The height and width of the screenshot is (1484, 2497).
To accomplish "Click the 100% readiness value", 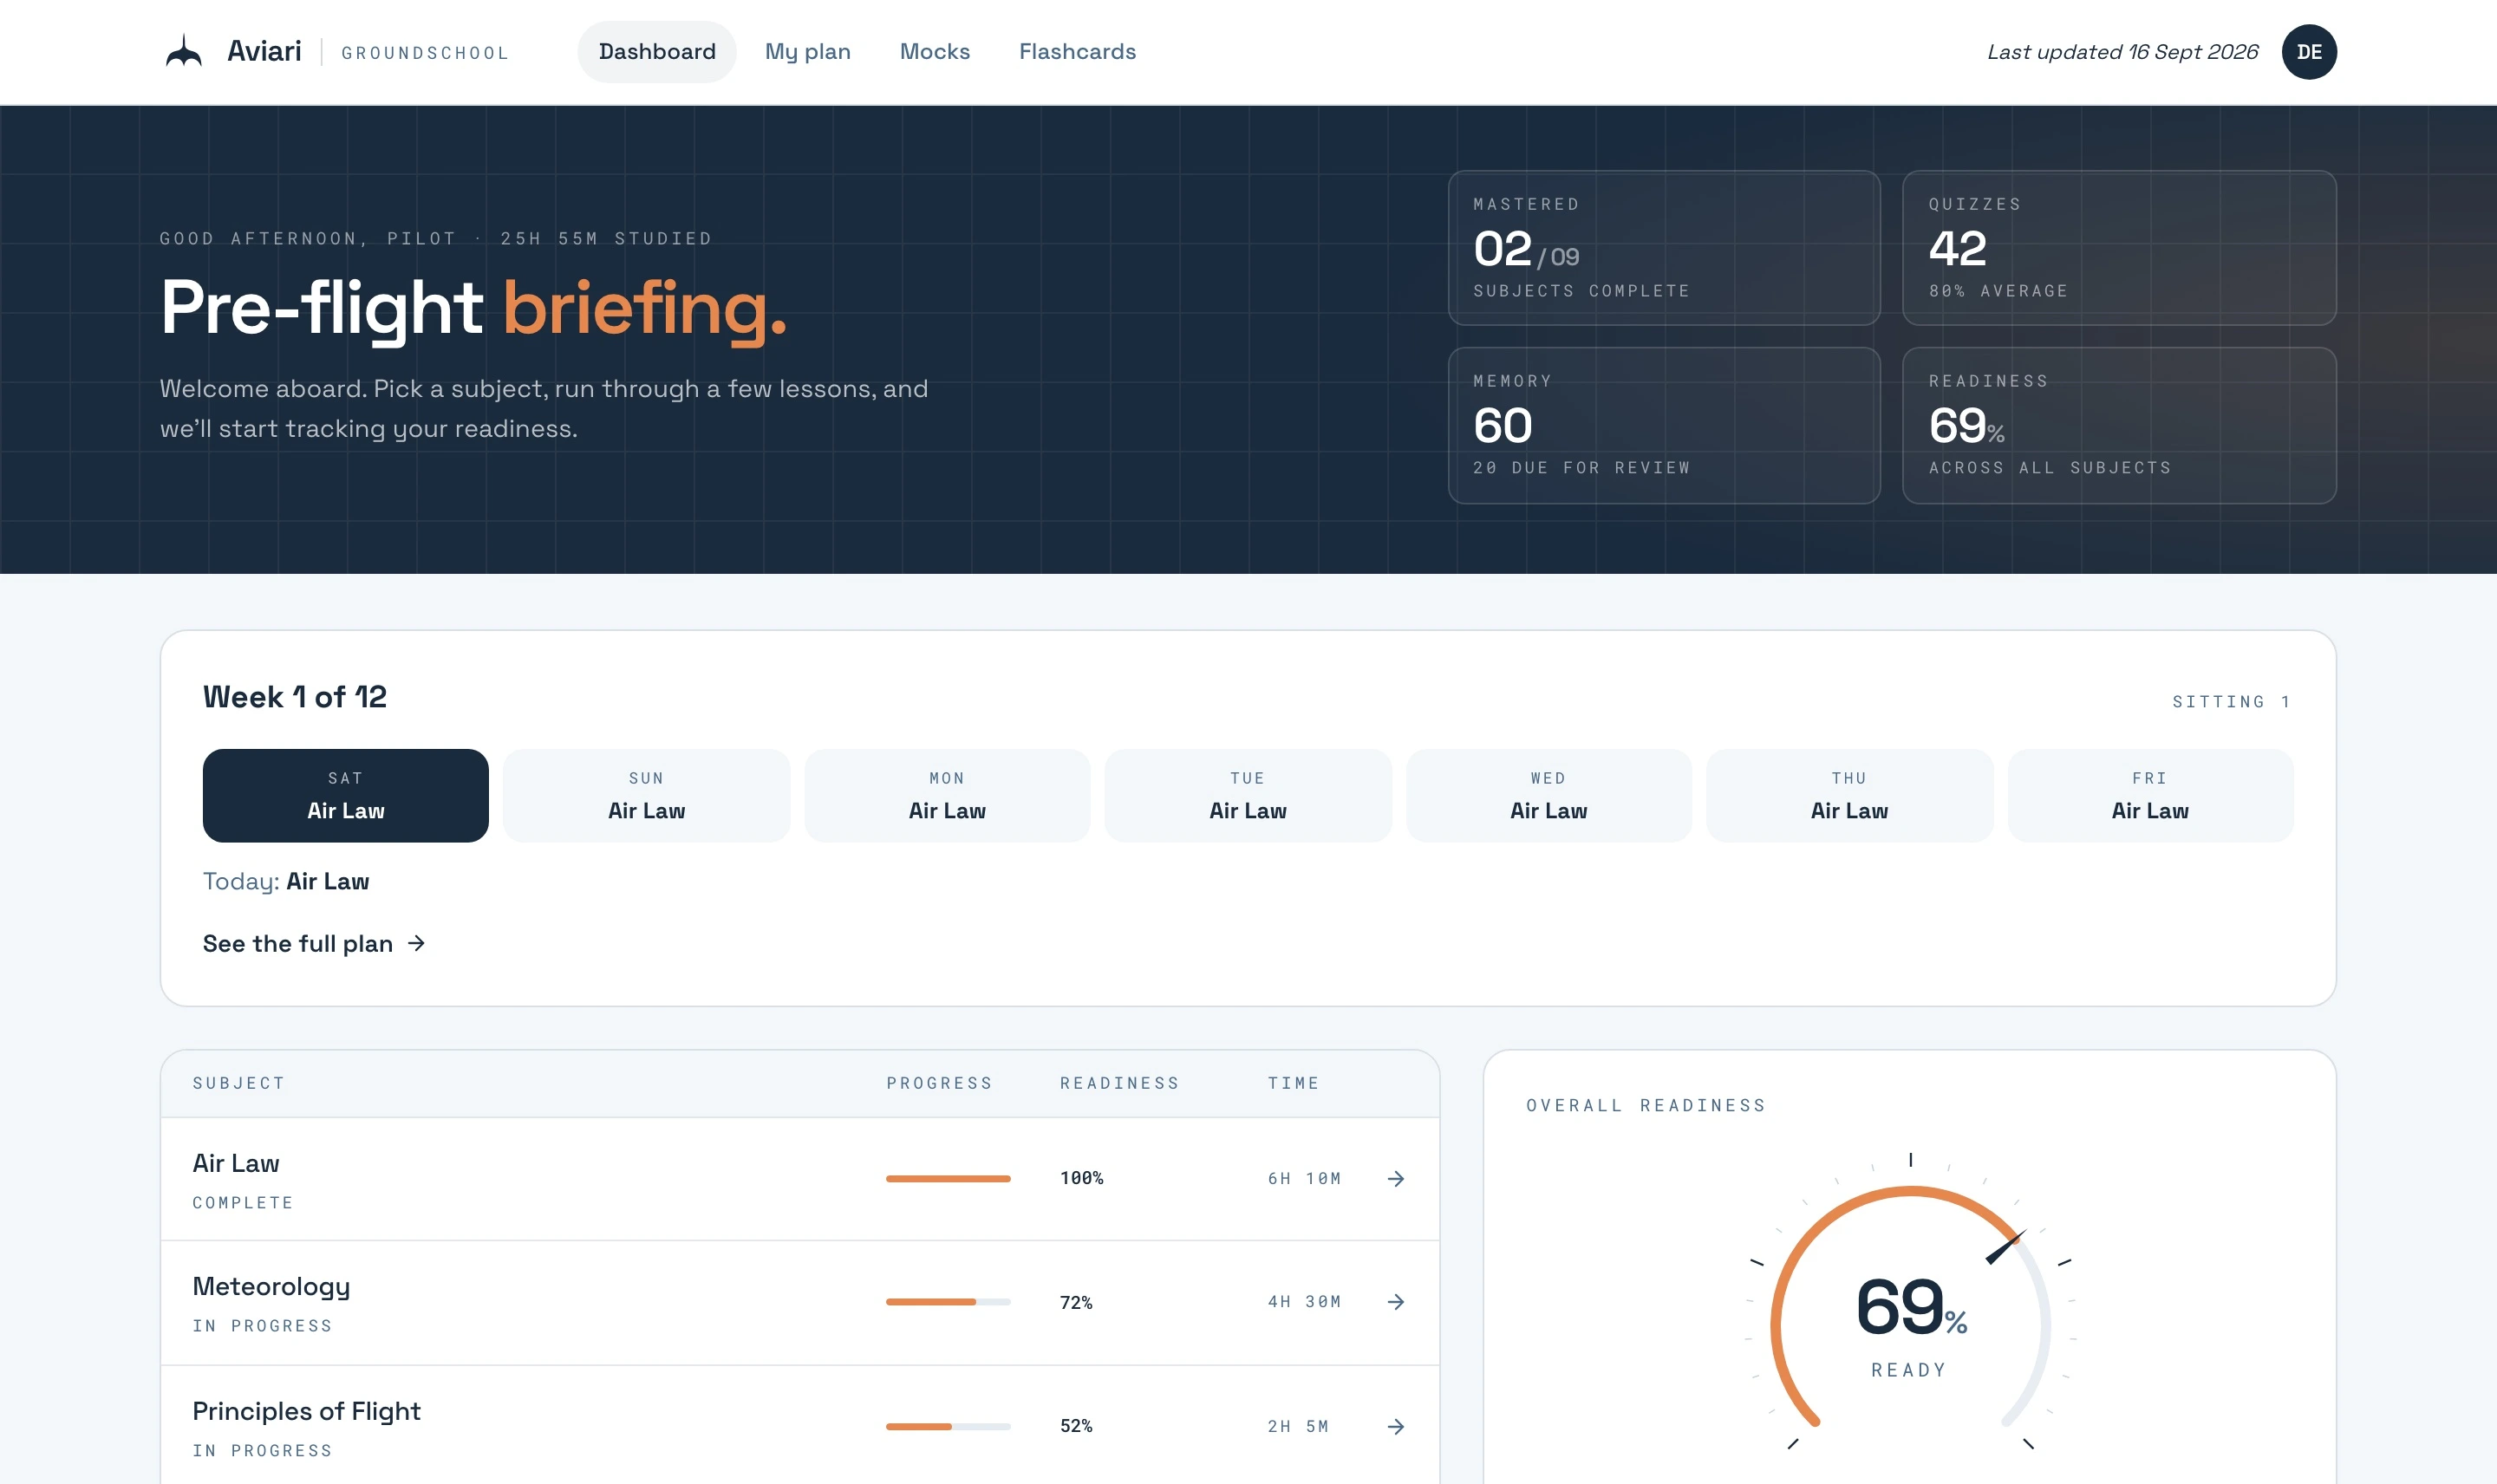I will click(x=1081, y=1178).
